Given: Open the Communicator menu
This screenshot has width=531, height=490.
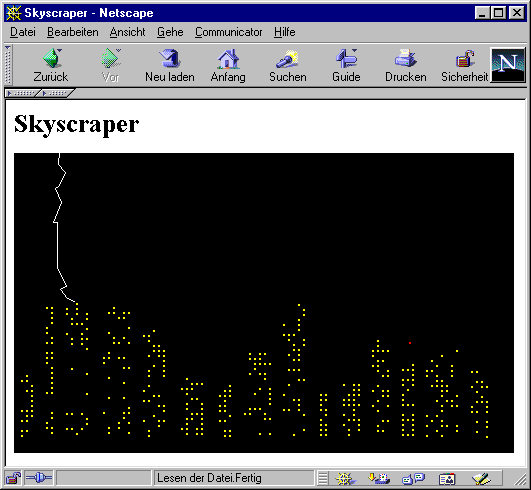Looking at the screenshot, I should (229, 32).
